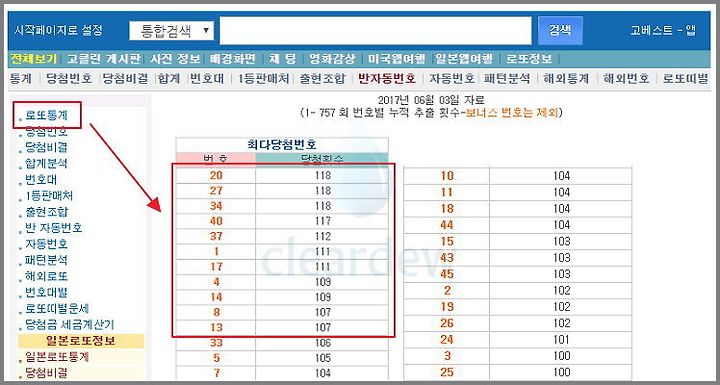The image size is (720, 385).
Task: Select 번호대 in the lotto submenu bar
Action: (x=207, y=79)
